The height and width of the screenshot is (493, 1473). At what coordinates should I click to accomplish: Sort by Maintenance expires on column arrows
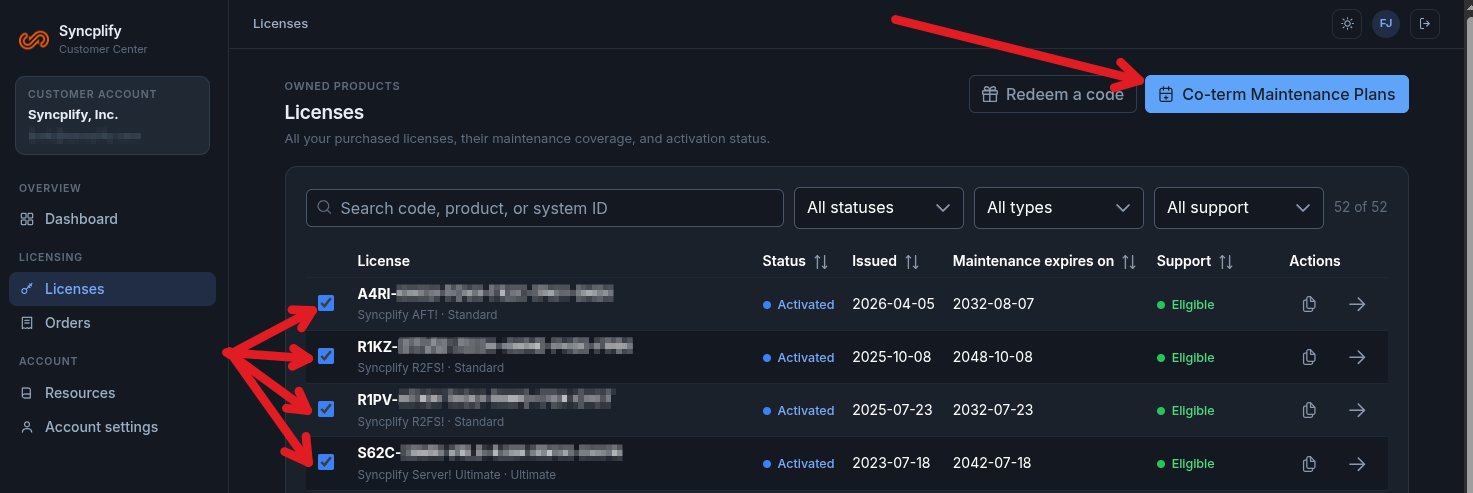1129,261
